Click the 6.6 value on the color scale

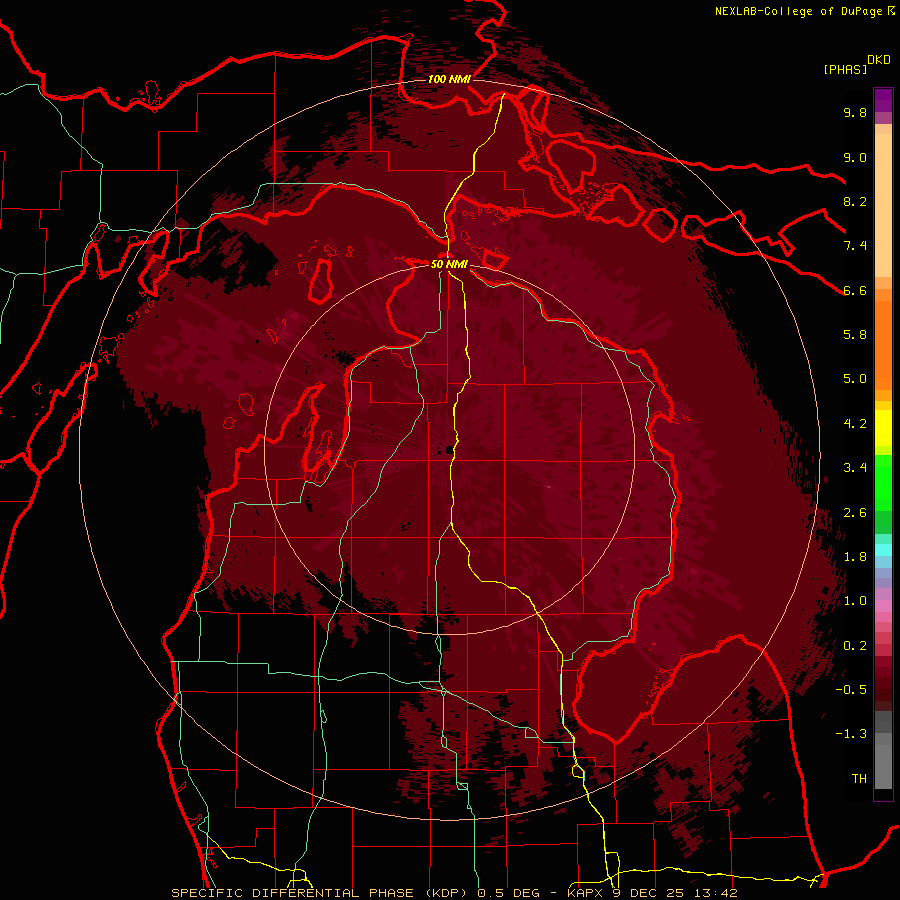point(855,290)
